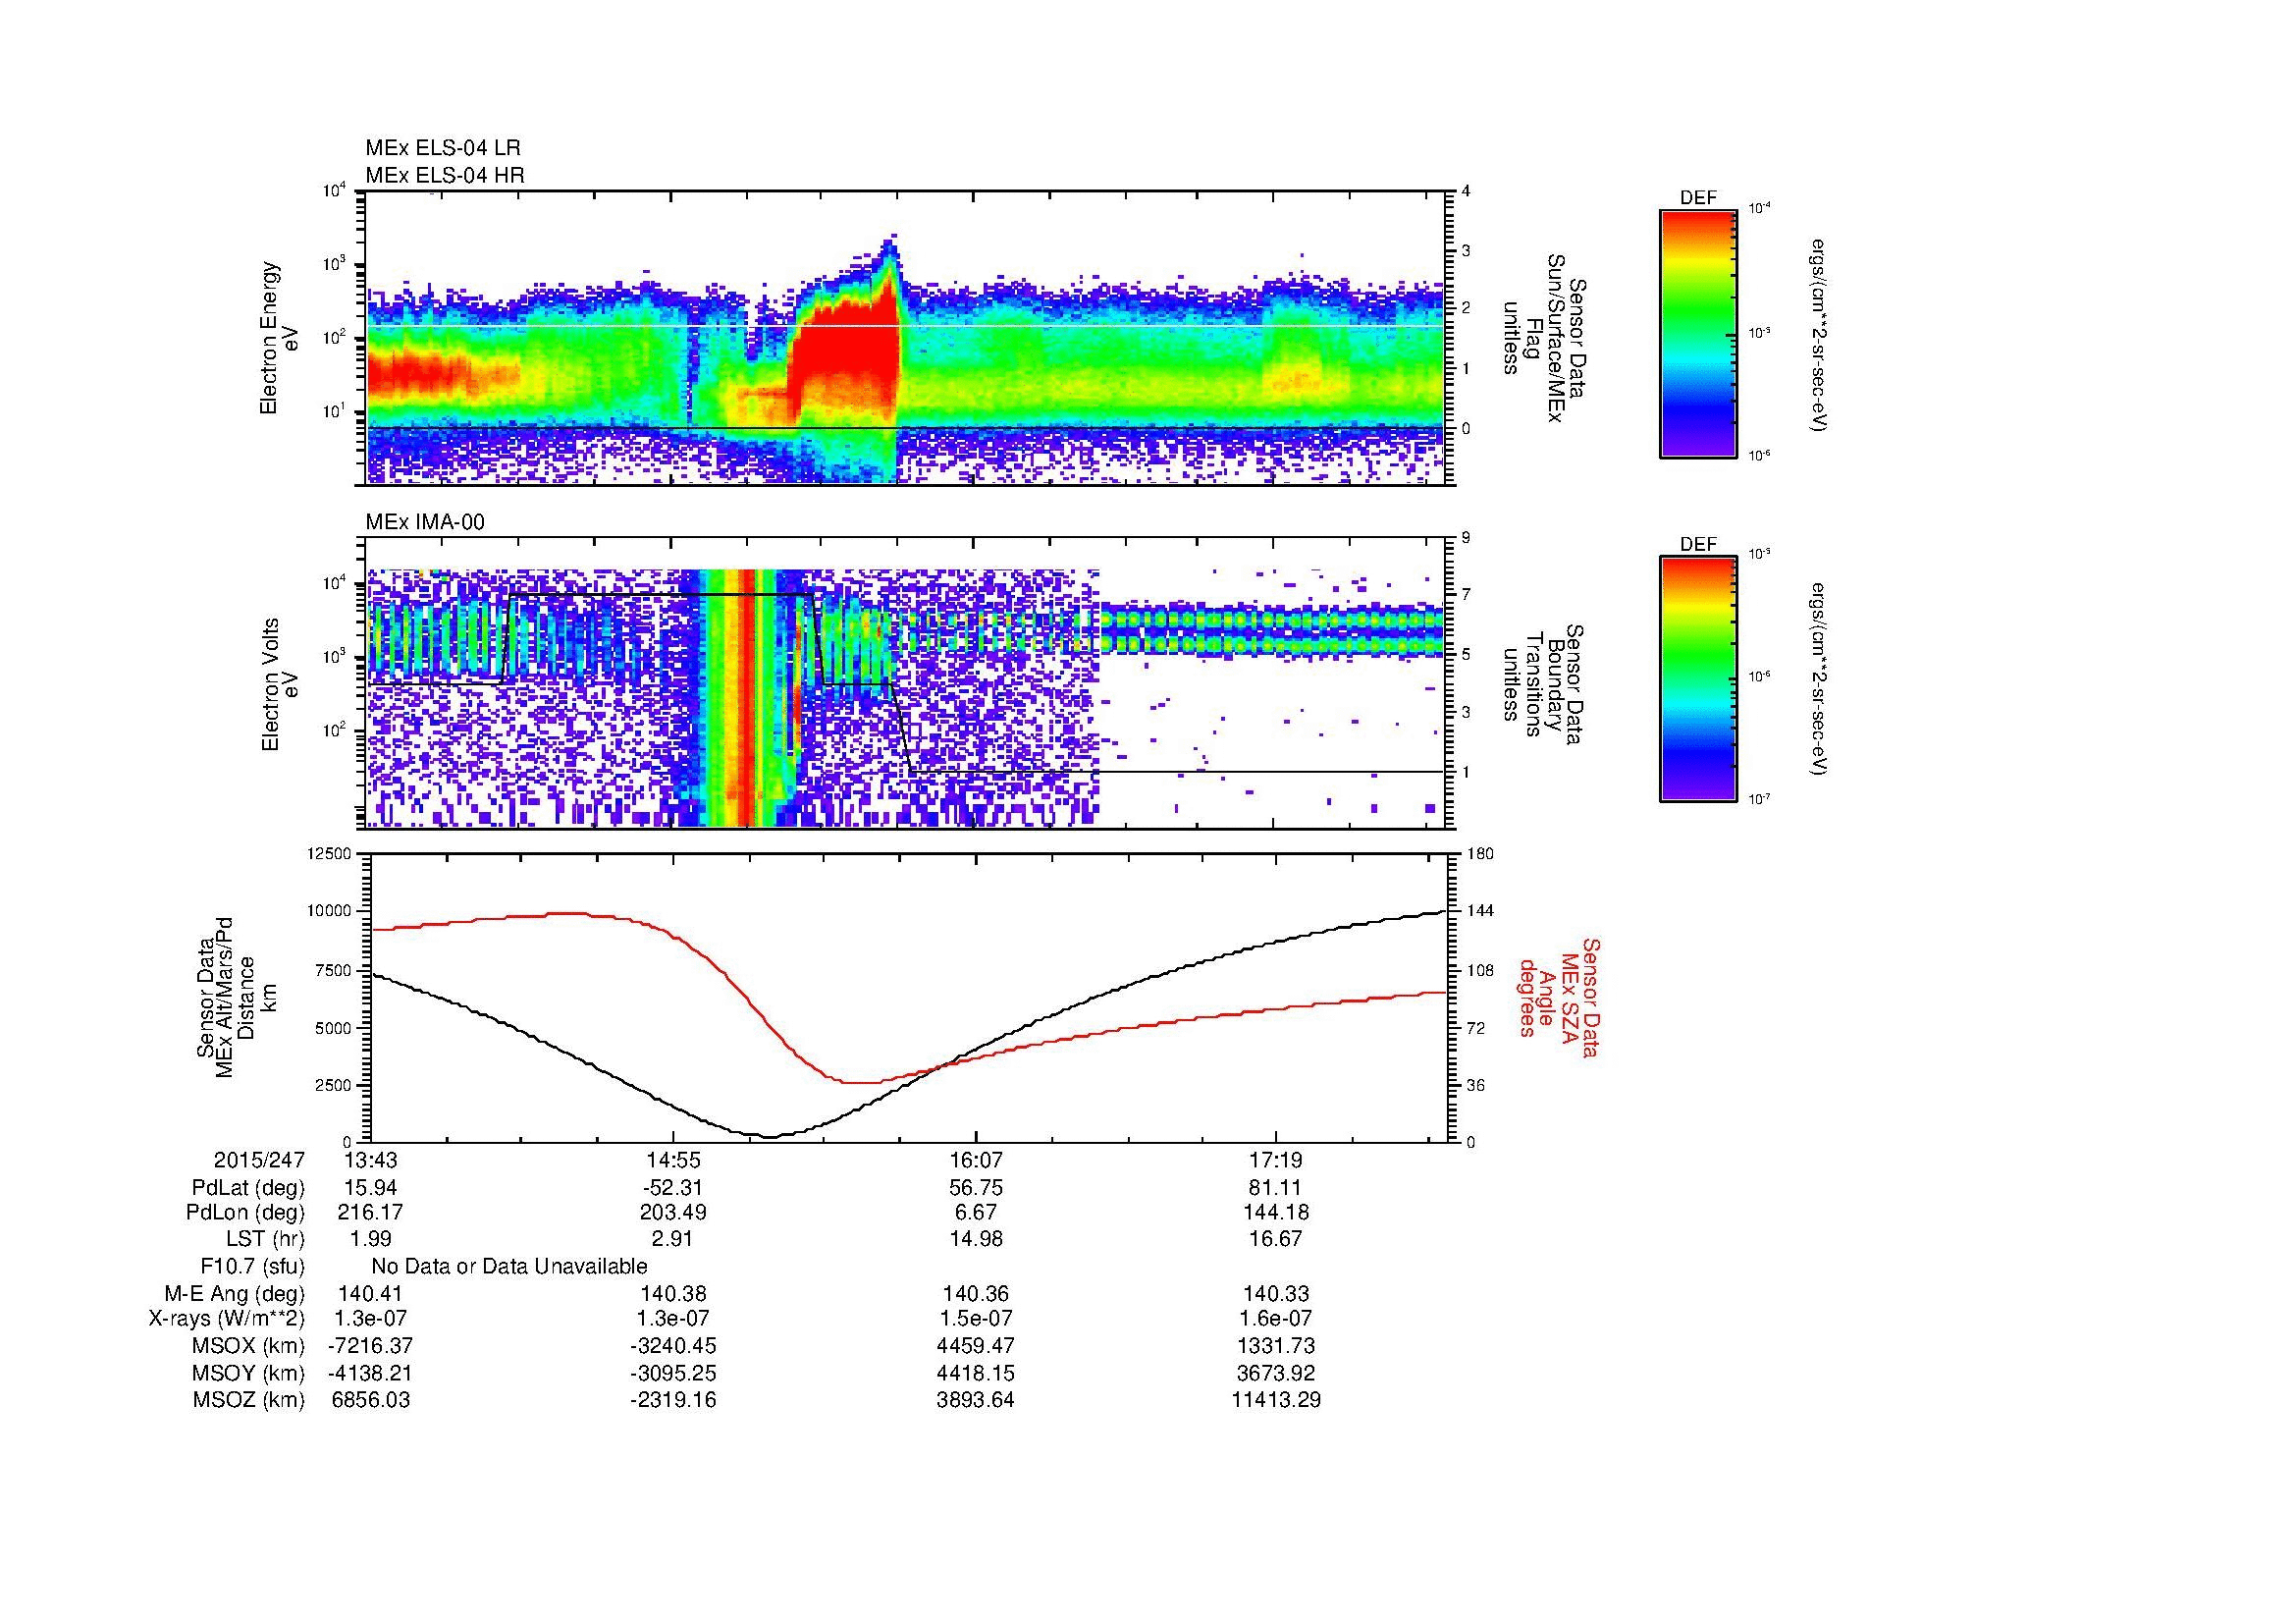
Task: Click the X-rays value '1.6e-07'
Action: click(x=1276, y=1319)
